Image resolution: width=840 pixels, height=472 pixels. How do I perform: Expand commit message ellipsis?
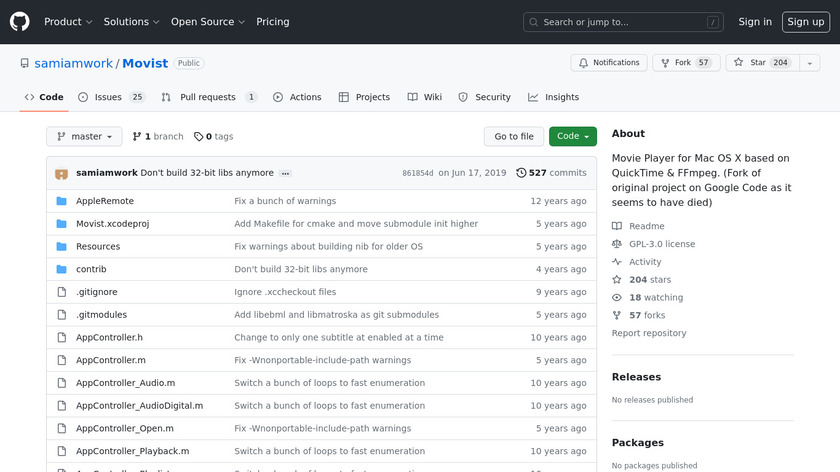[285, 173]
